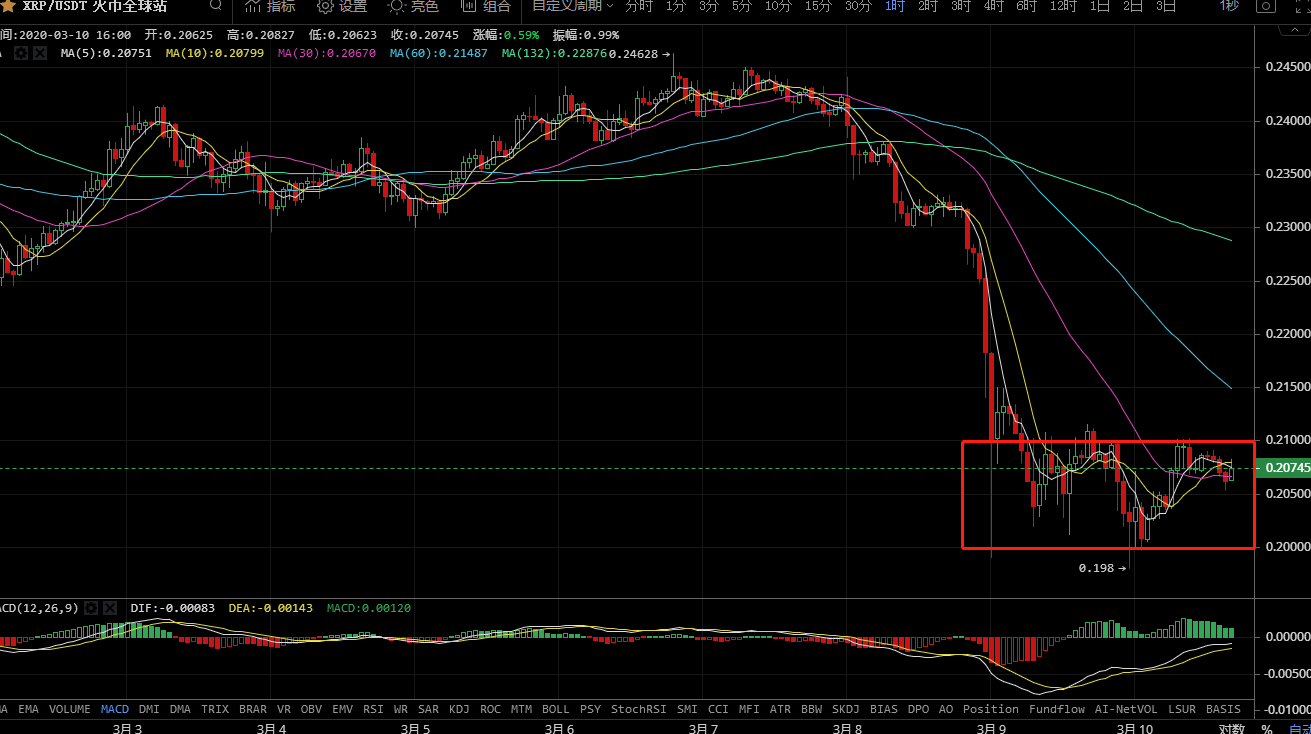Image resolution: width=1311 pixels, height=734 pixels.
Task: Expand the 自定义周期 custom period dropdown
Action: coord(572,6)
